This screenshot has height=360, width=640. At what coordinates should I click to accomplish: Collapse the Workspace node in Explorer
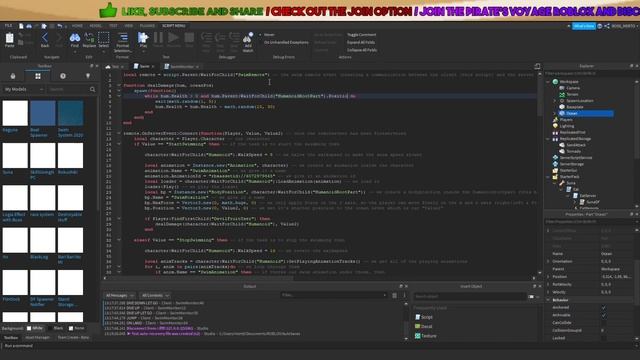[548, 82]
